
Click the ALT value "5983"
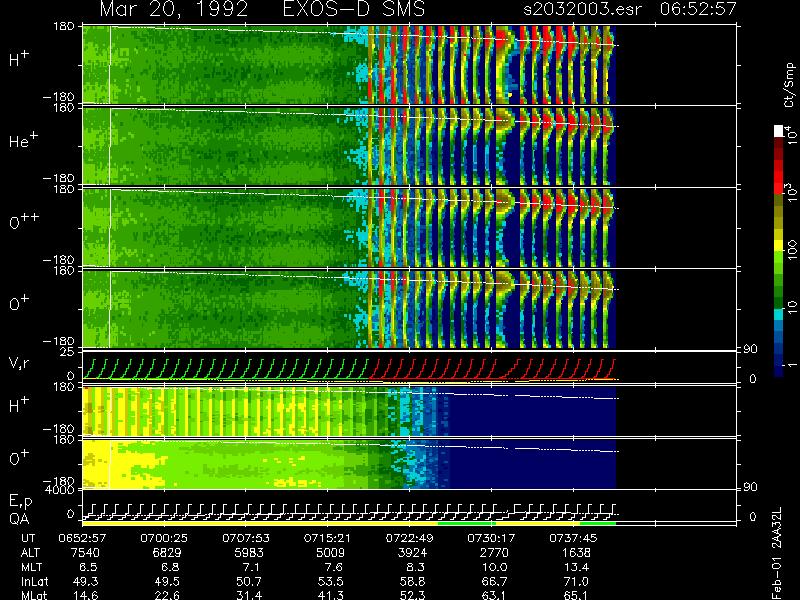pos(249,553)
